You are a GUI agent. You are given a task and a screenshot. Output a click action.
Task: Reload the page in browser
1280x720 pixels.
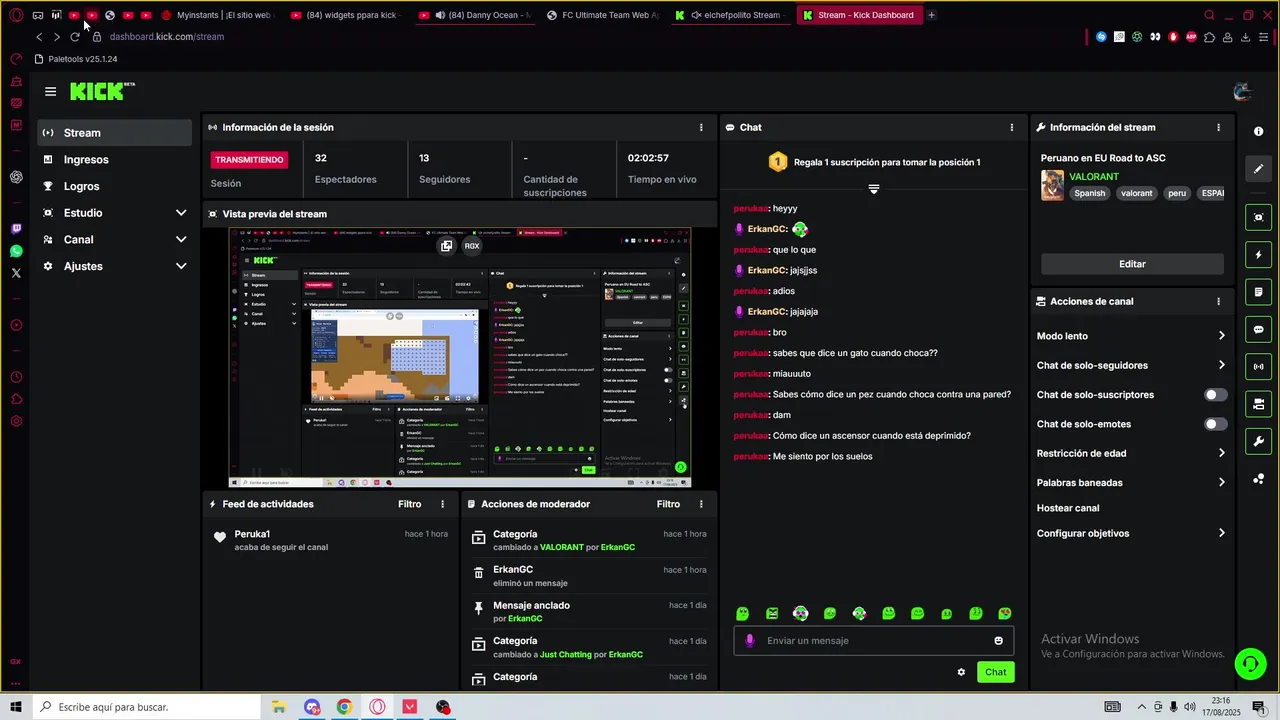point(74,37)
